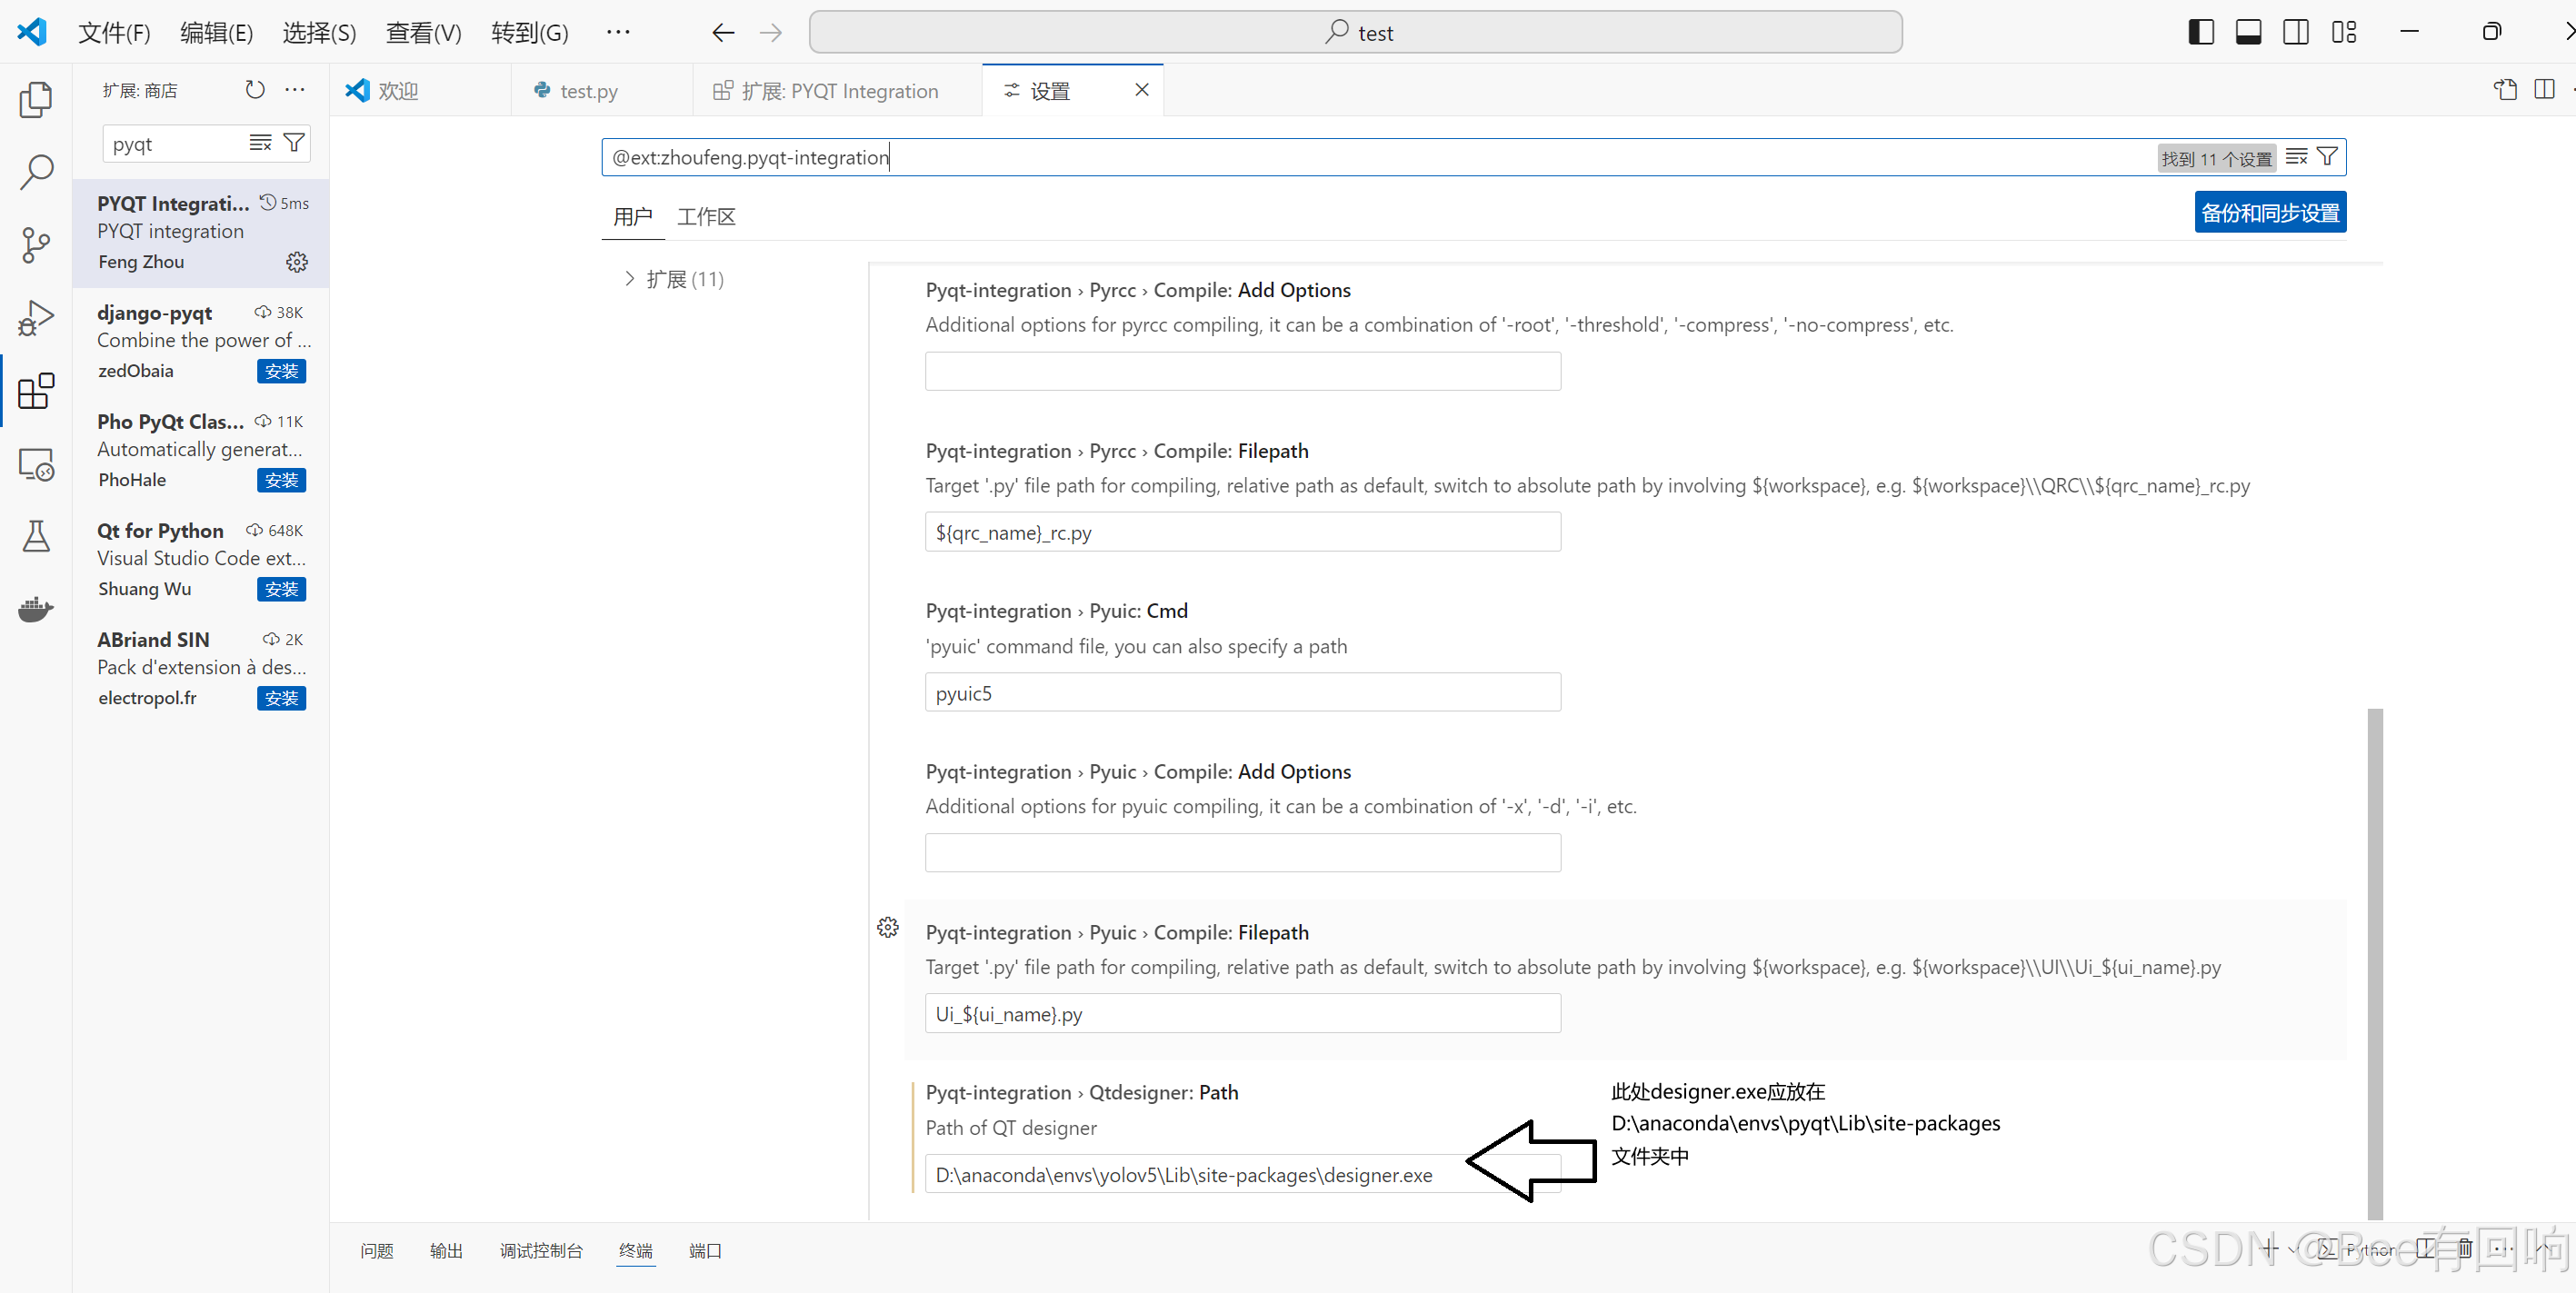Open filter dropdown in extensions search
Image resolution: width=2576 pixels, height=1293 pixels.
click(294, 143)
